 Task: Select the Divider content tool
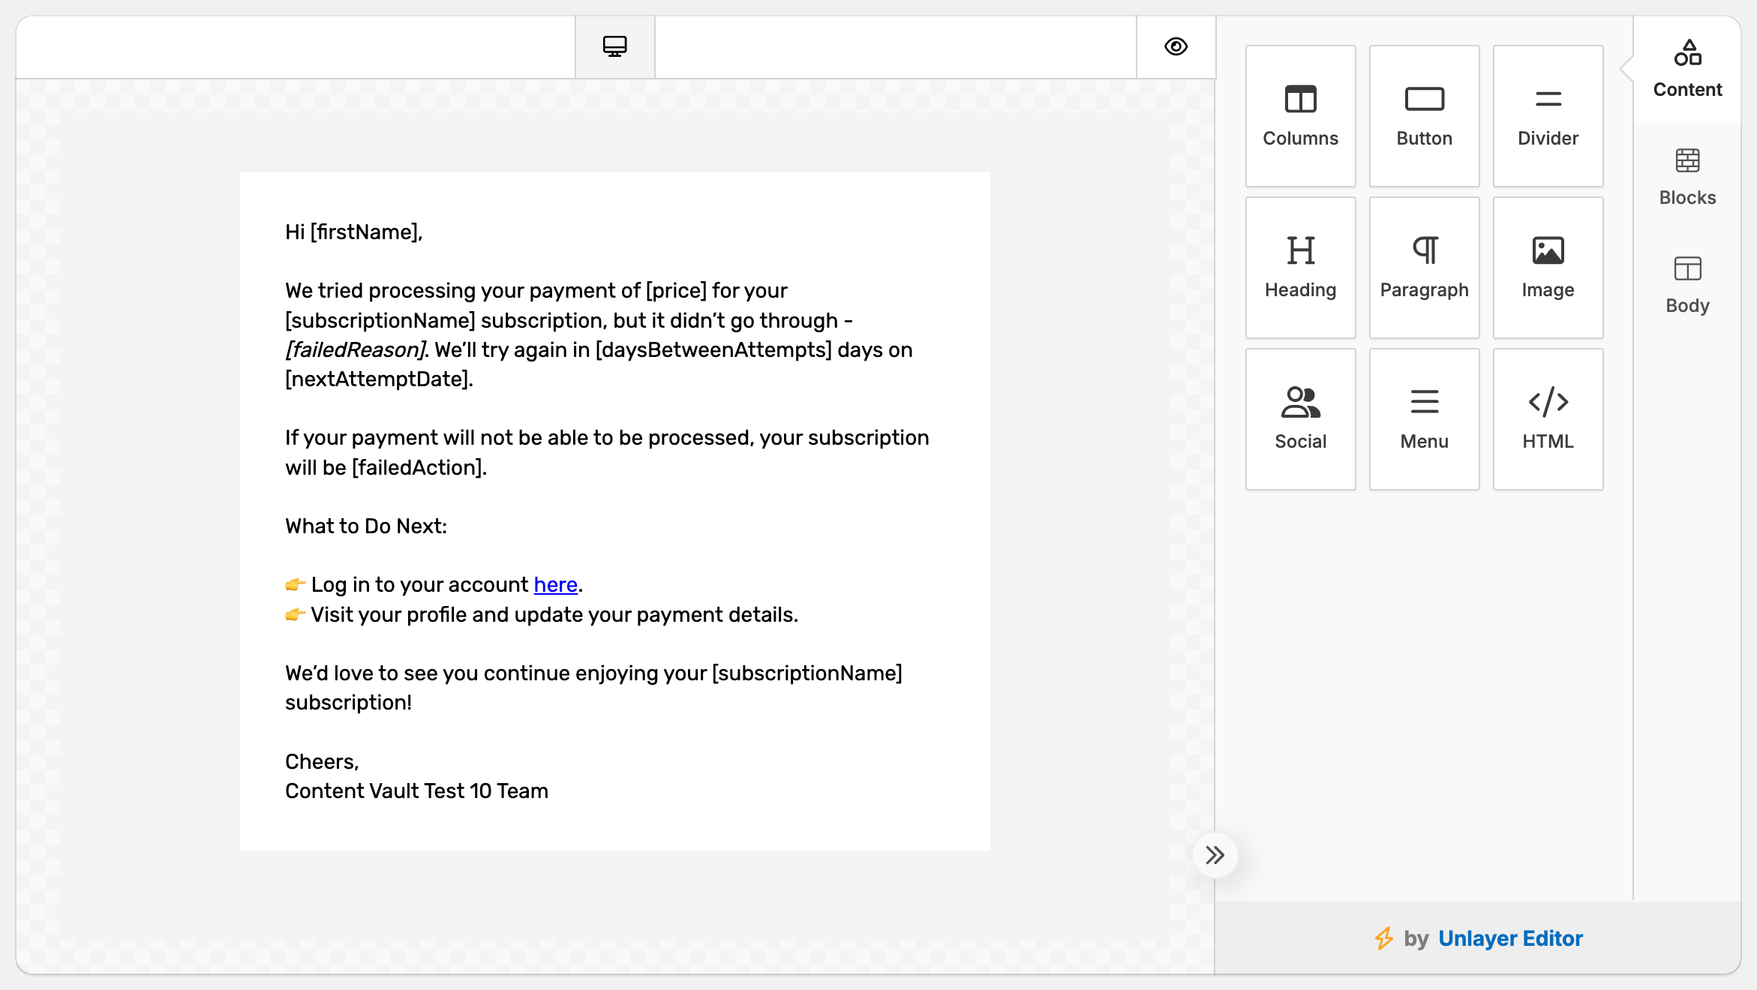coord(1548,116)
